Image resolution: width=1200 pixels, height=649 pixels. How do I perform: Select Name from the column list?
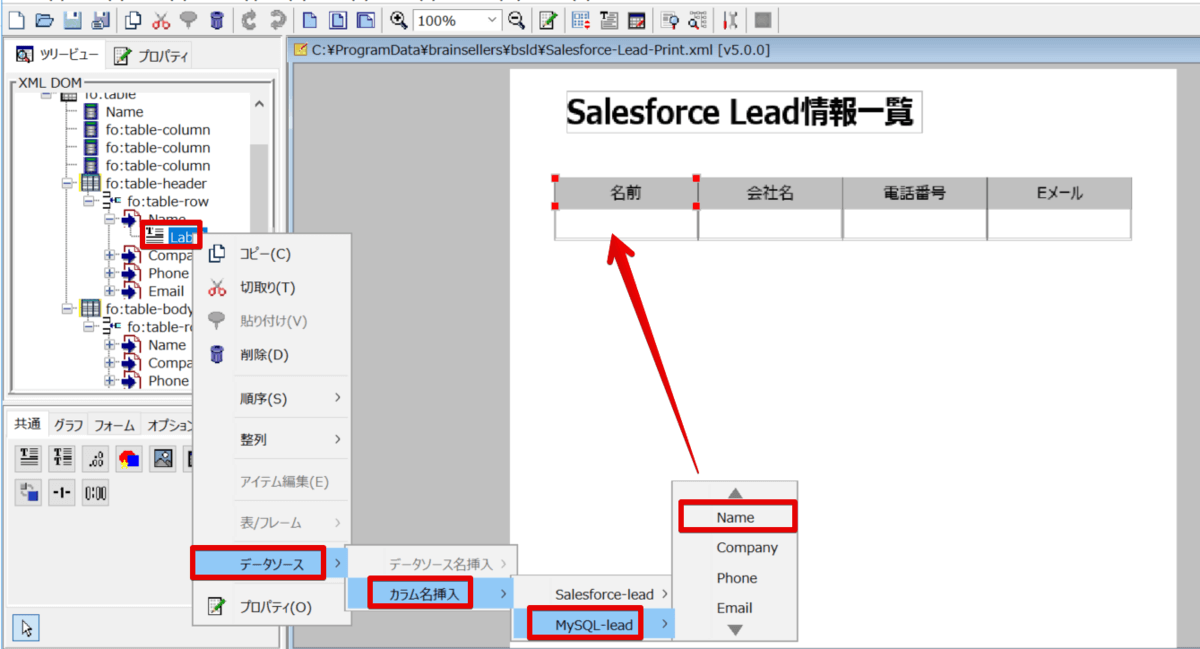pyautogui.click(x=735, y=518)
